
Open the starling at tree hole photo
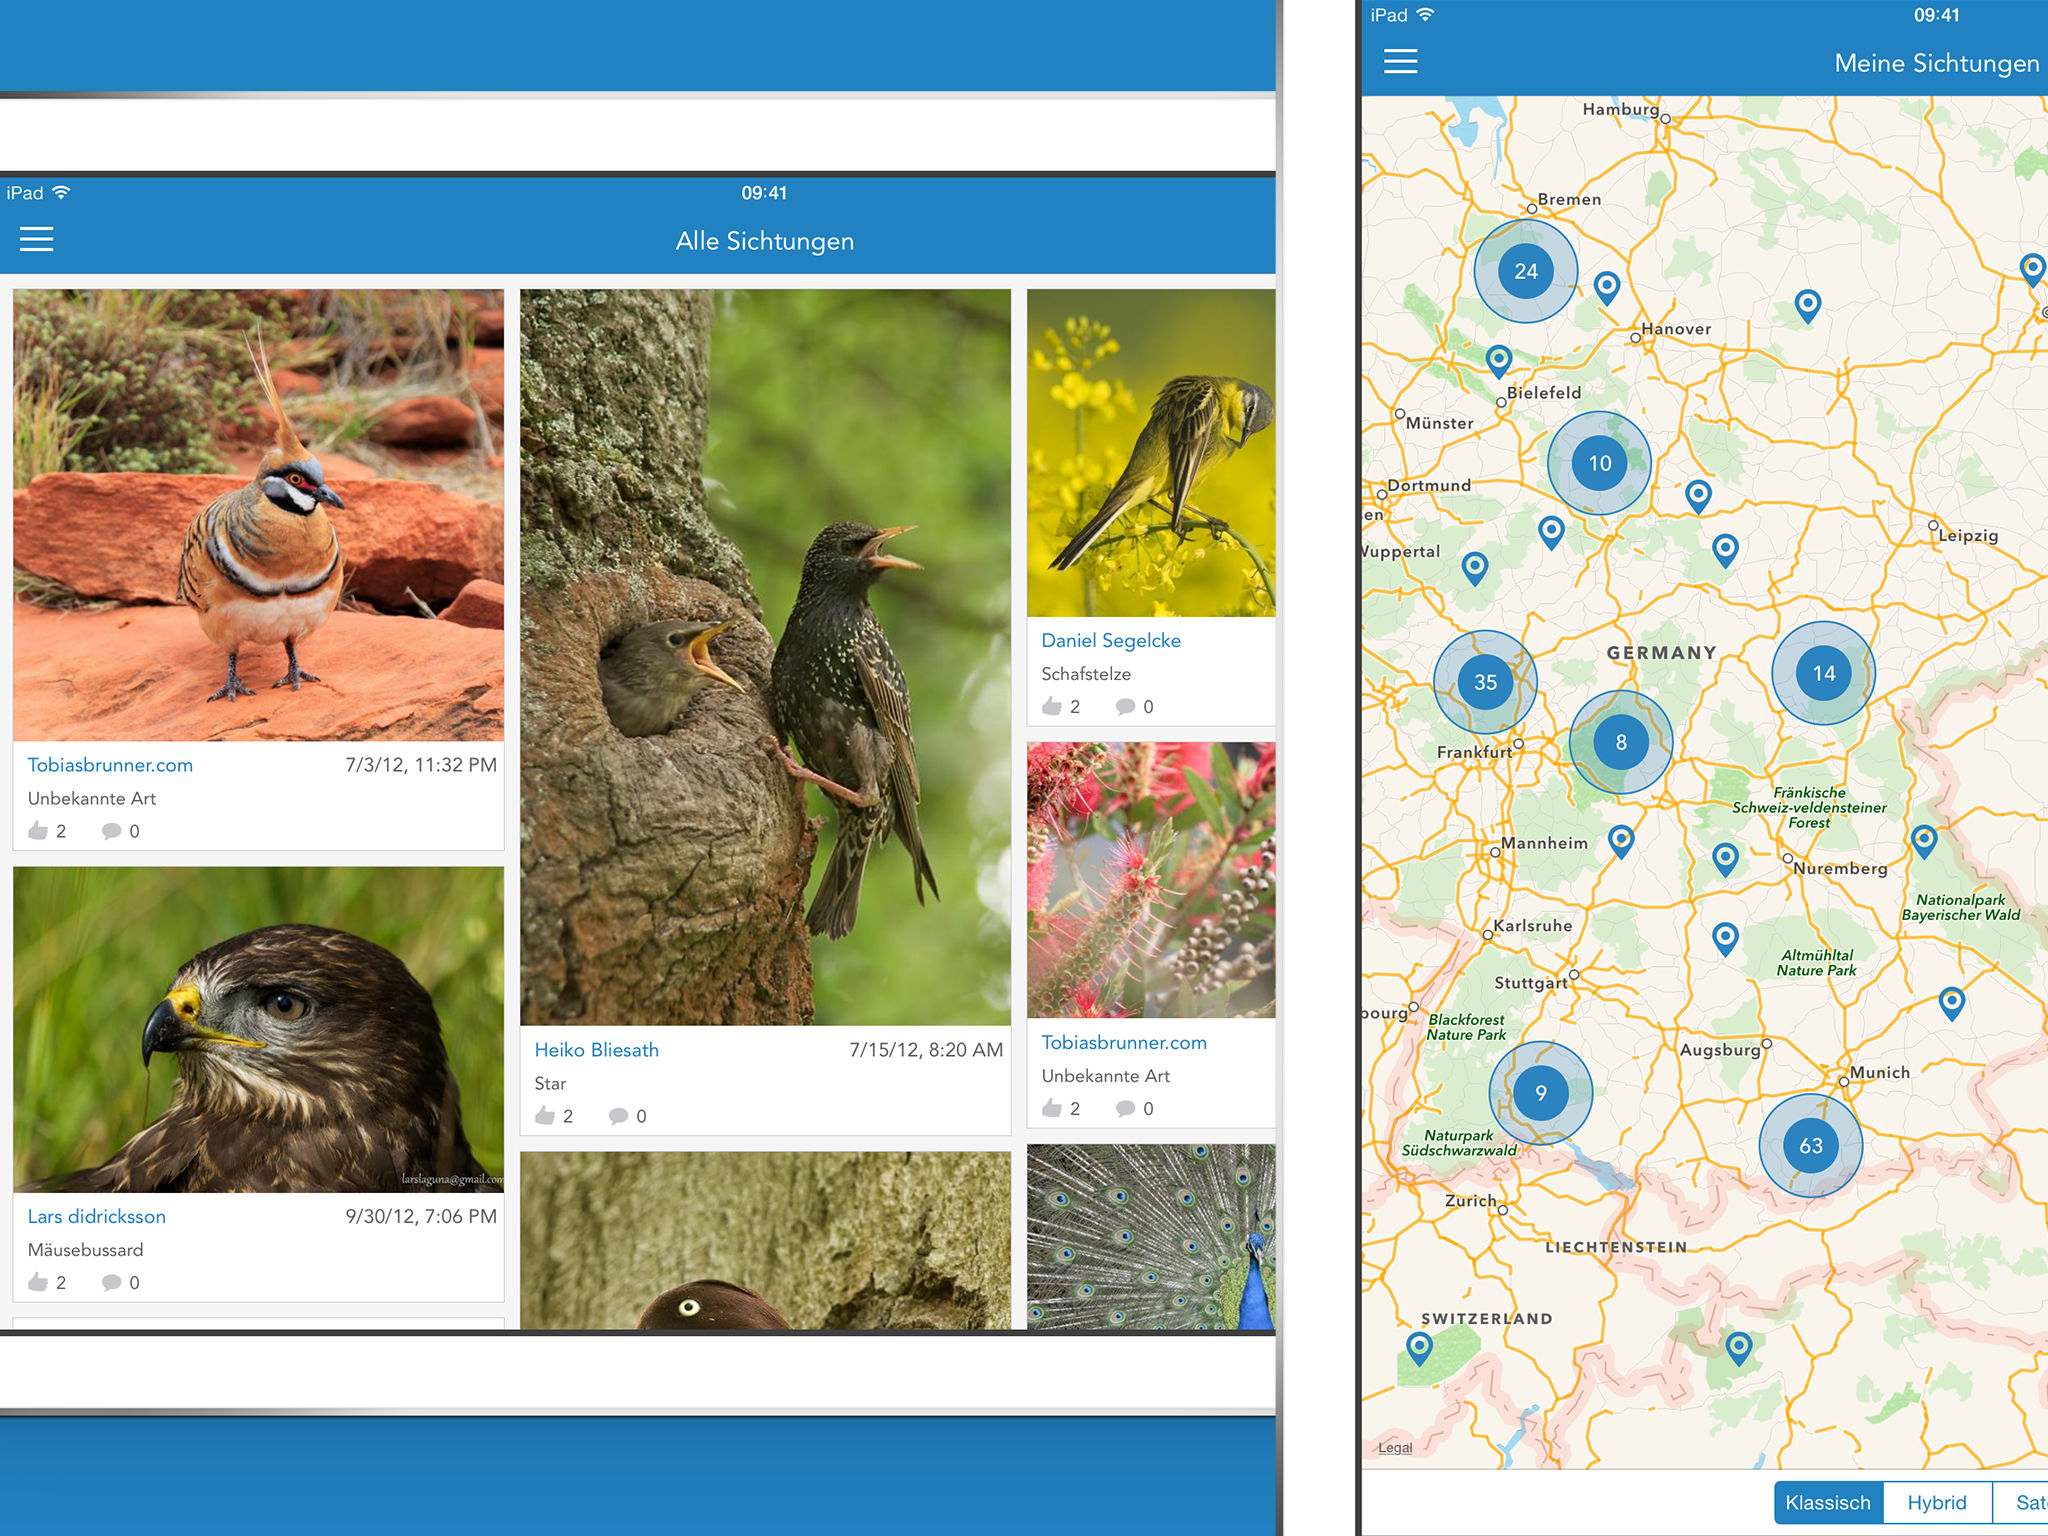coord(765,657)
